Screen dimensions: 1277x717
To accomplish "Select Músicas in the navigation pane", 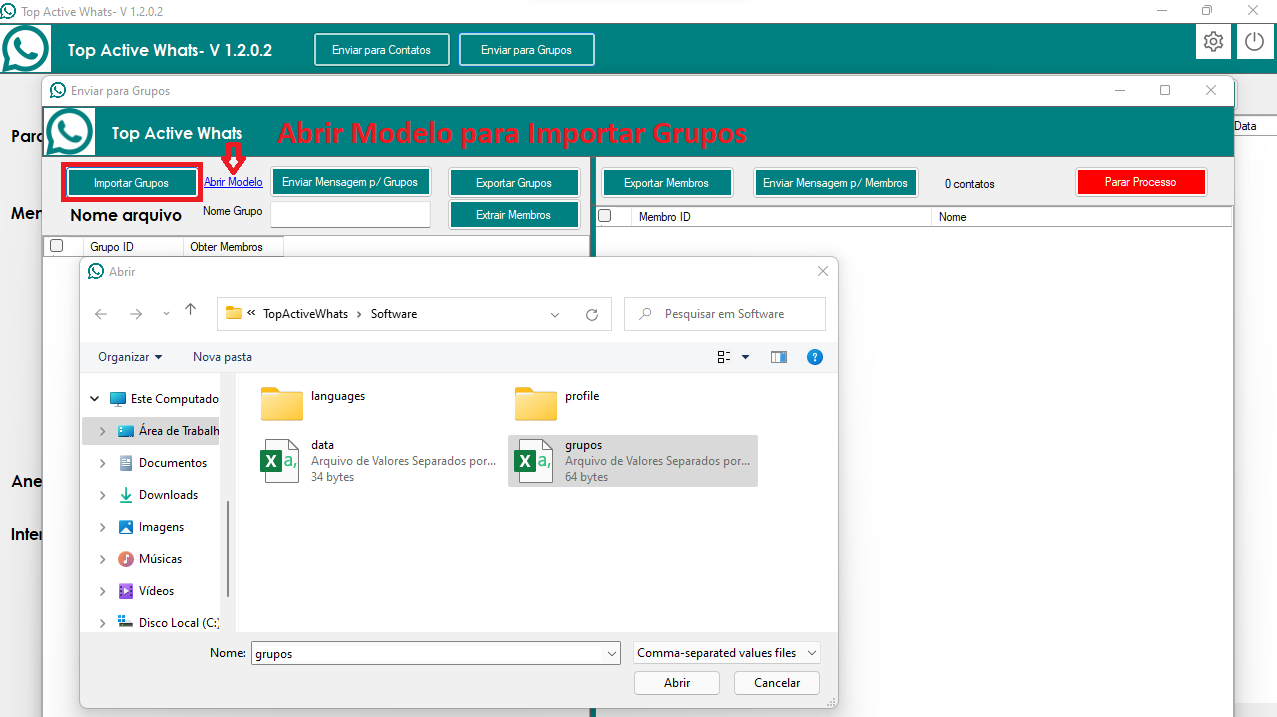I will [161, 559].
